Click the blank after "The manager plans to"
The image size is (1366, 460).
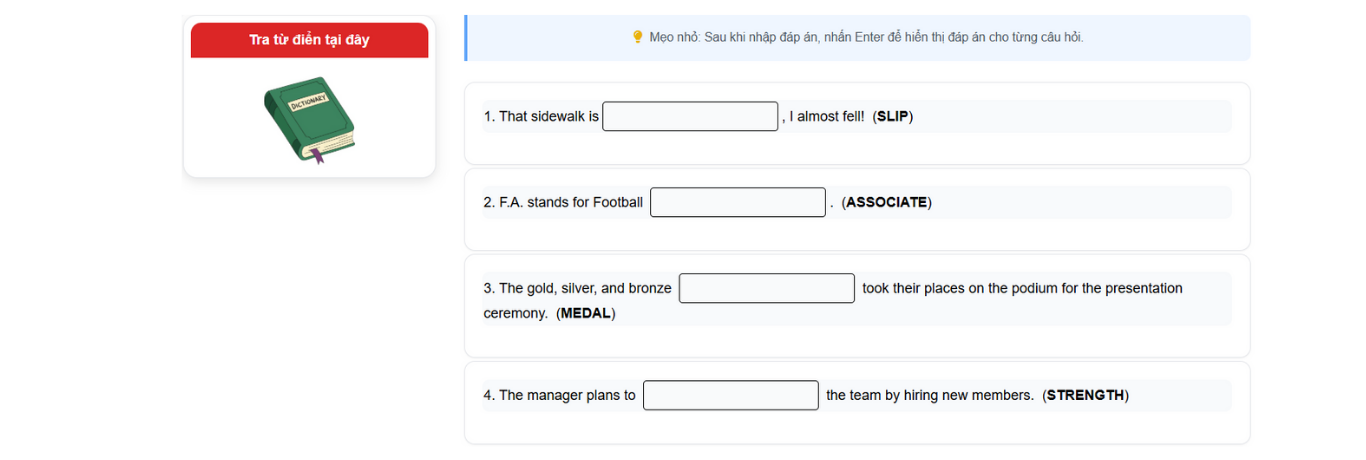pos(730,395)
